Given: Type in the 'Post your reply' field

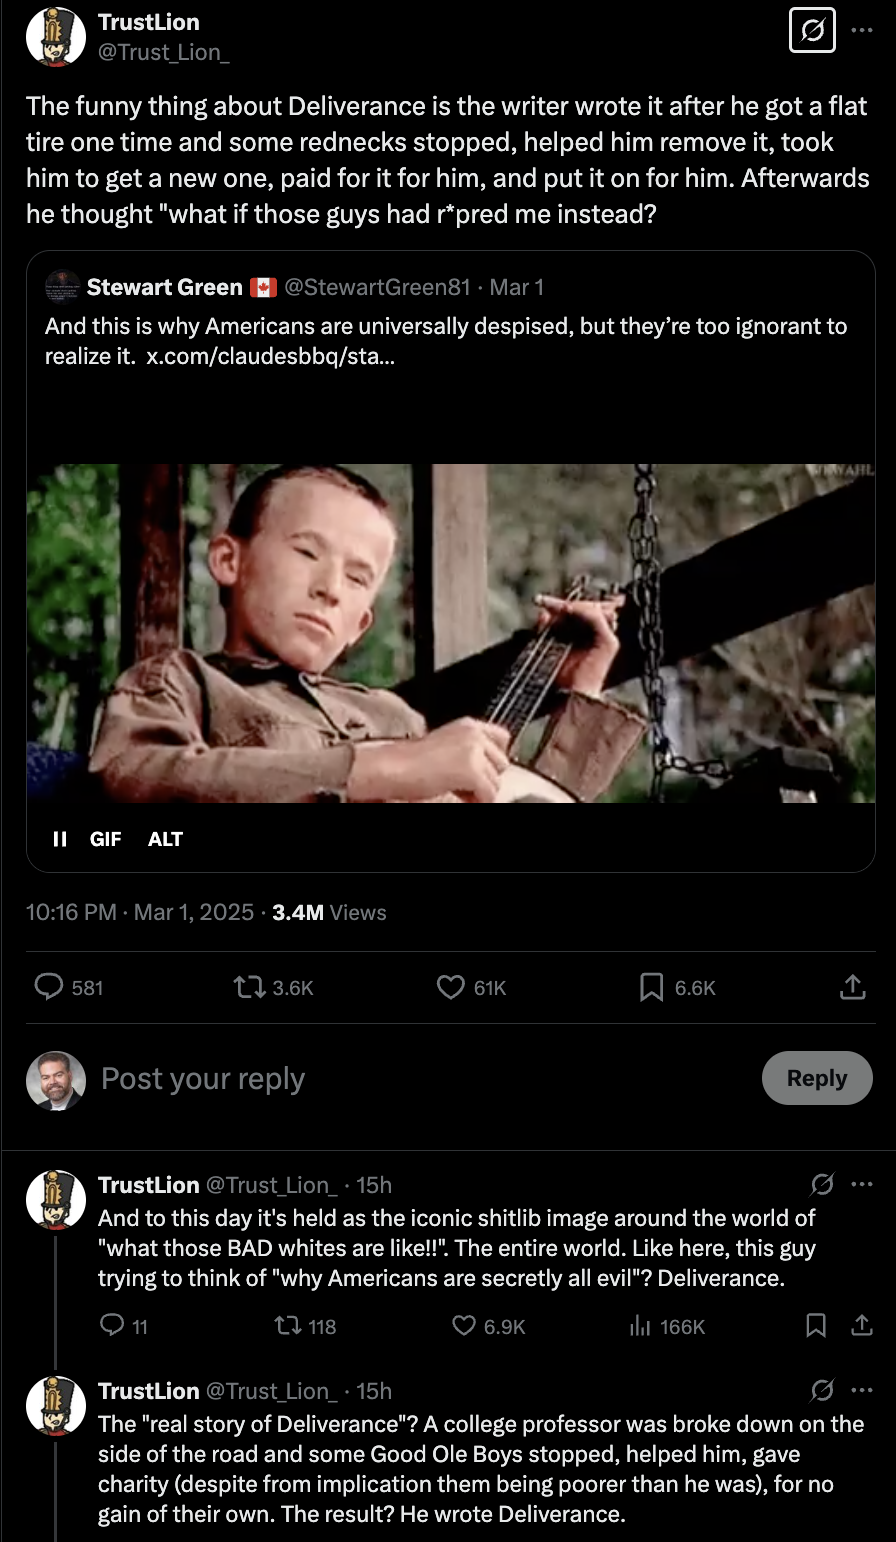Looking at the screenshot, I should [x=400, y=1079].
